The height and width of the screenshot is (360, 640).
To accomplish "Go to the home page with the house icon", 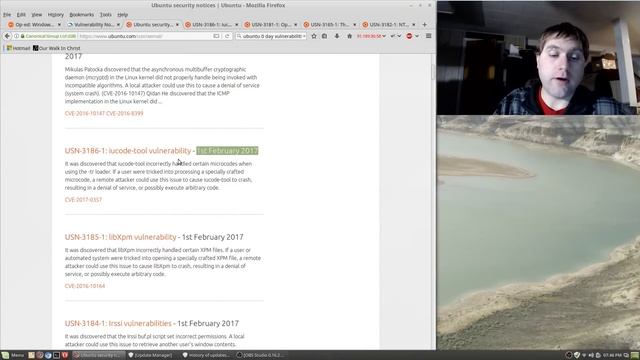I will tap(349, 36).
